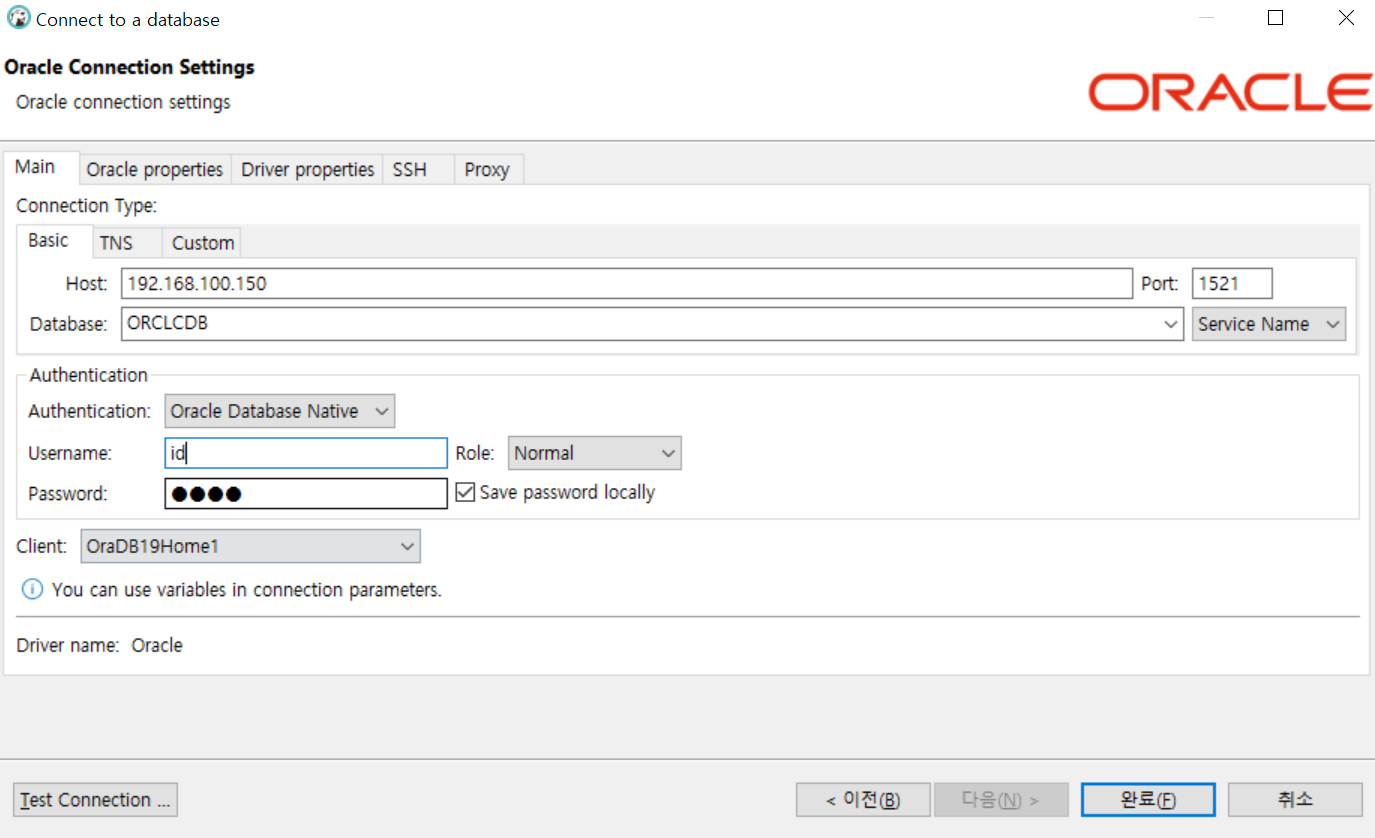Expand the Authentication method dropdown
The image size is (1375, 838).
point(279,411)
